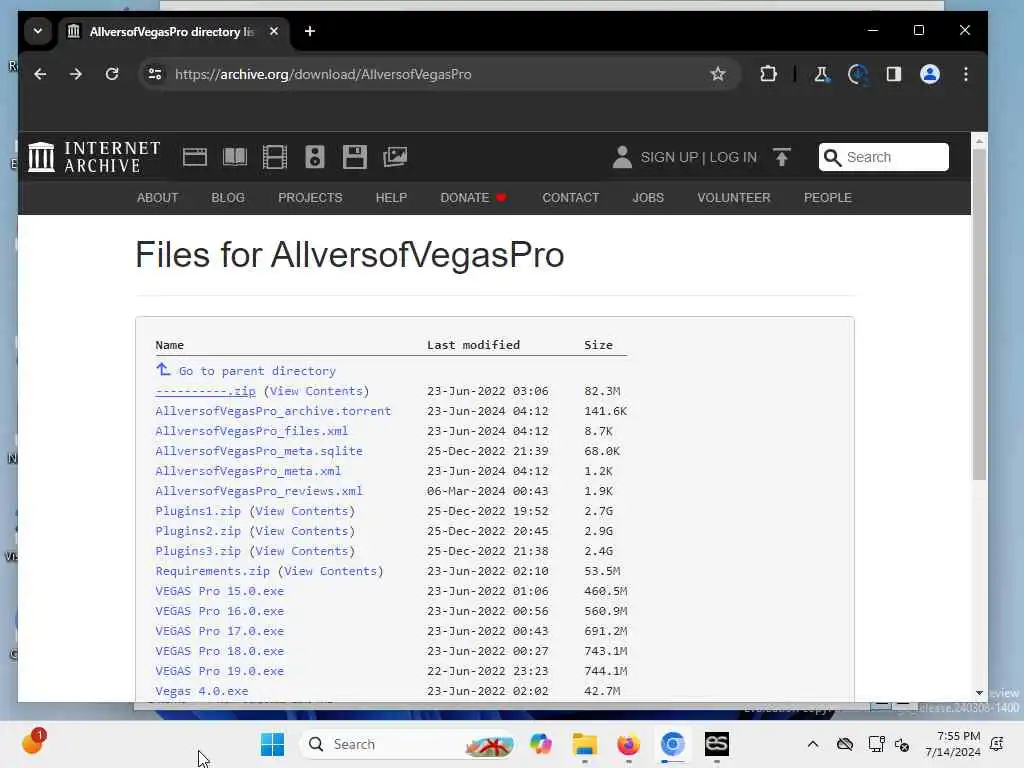The height and width of the screenshot is (768, 1024).
Task: Go forward with browser forward arrow
Action: (76, 74)
